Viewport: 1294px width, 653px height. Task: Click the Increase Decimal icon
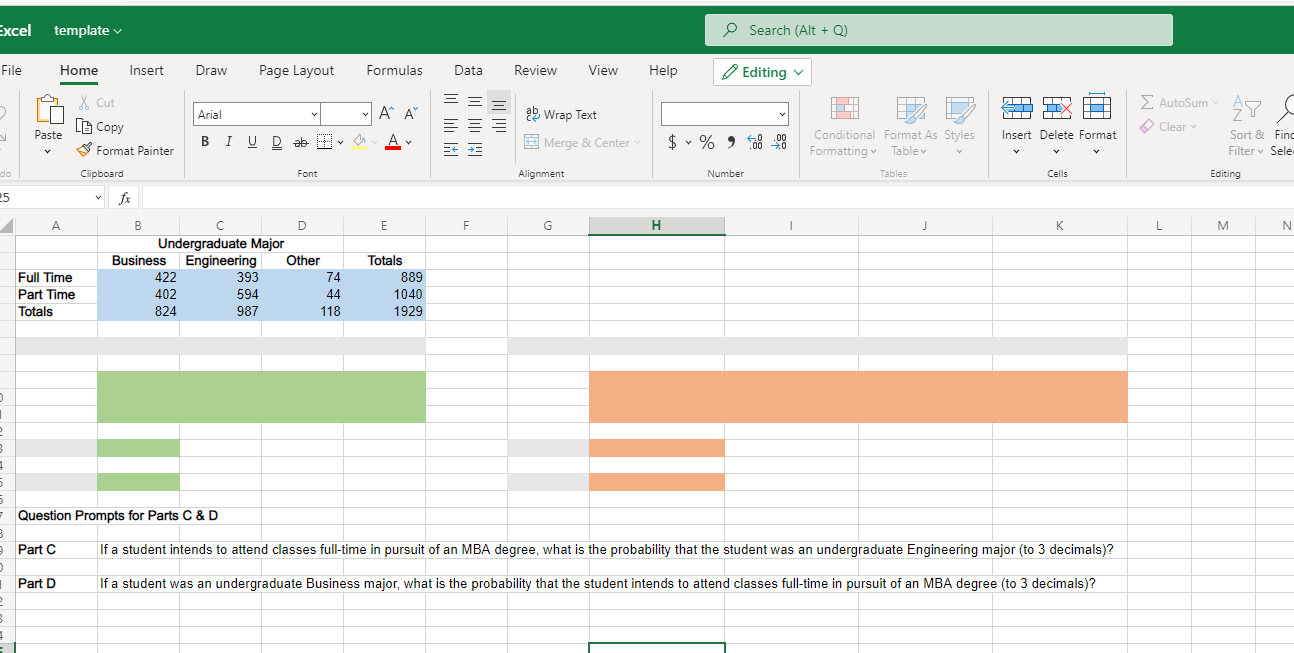tap(755, 142)
